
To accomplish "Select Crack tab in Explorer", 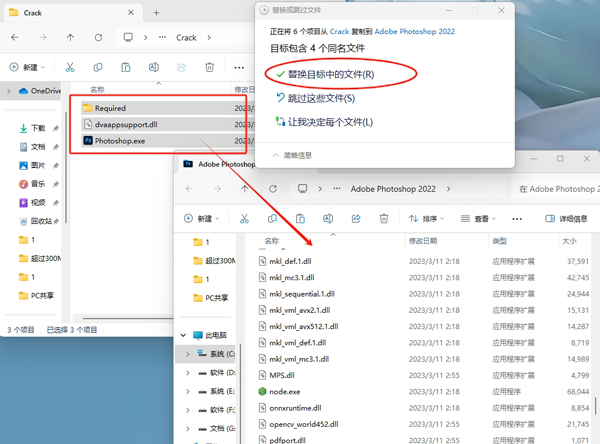I will [x=73, y=13].
